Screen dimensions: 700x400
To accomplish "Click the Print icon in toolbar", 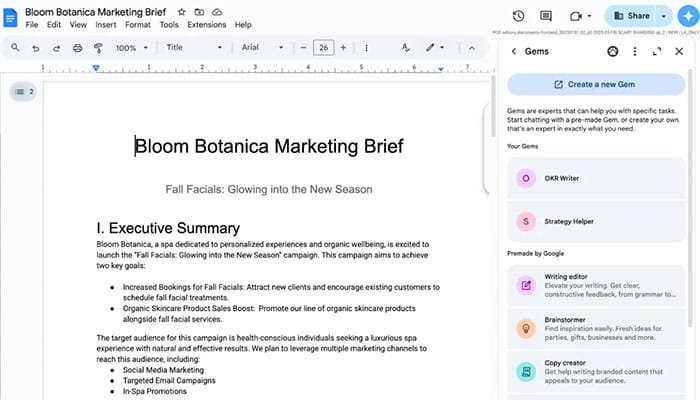I will [x=77, y=47].
